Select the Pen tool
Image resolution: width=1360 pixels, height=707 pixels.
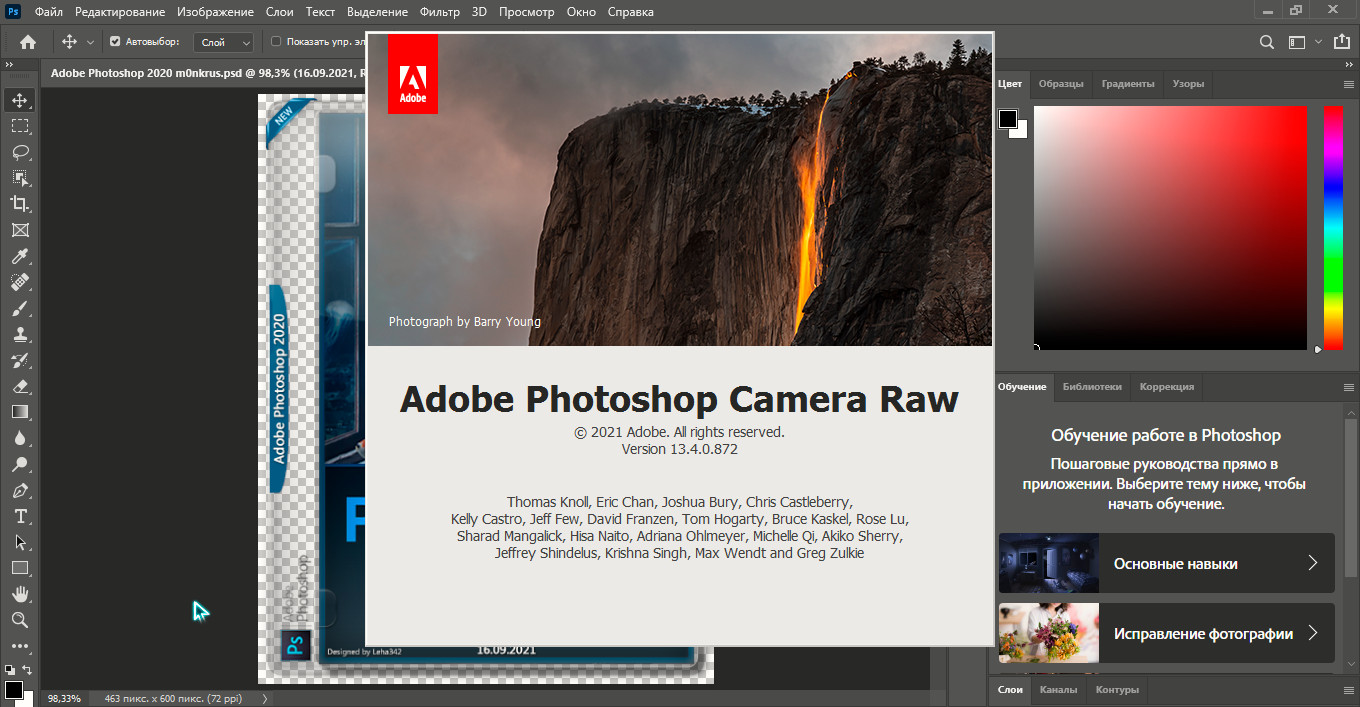pyautogui.click(x=20, y=490)
